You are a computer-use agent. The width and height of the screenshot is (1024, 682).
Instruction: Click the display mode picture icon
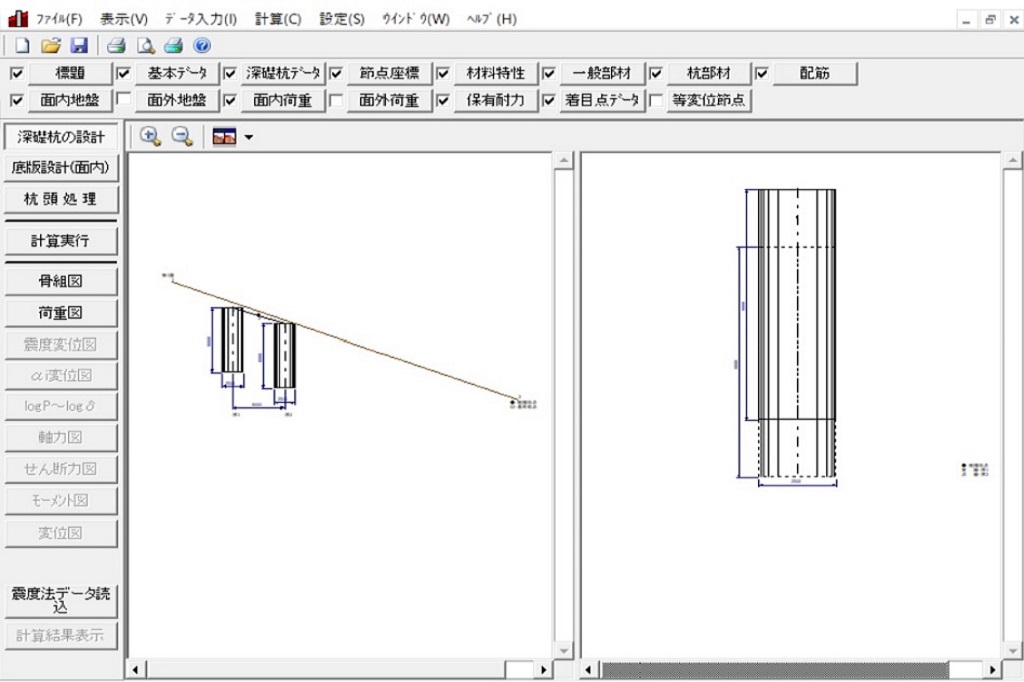224,137
